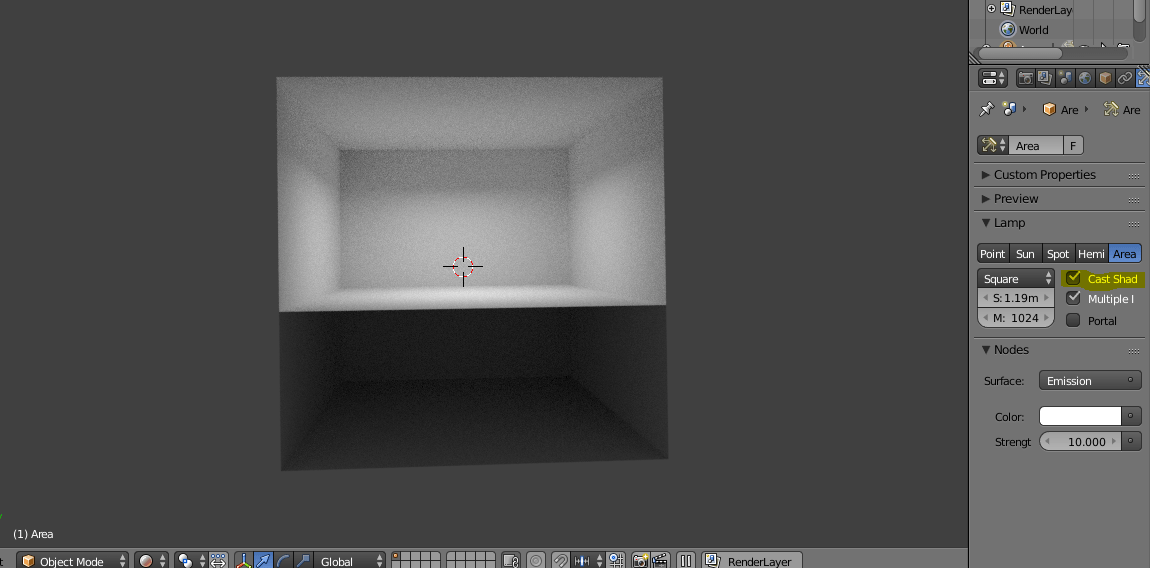1150x568 pixels.
Task: Click the Strength 10.000 field
Action: (1080, 442)
